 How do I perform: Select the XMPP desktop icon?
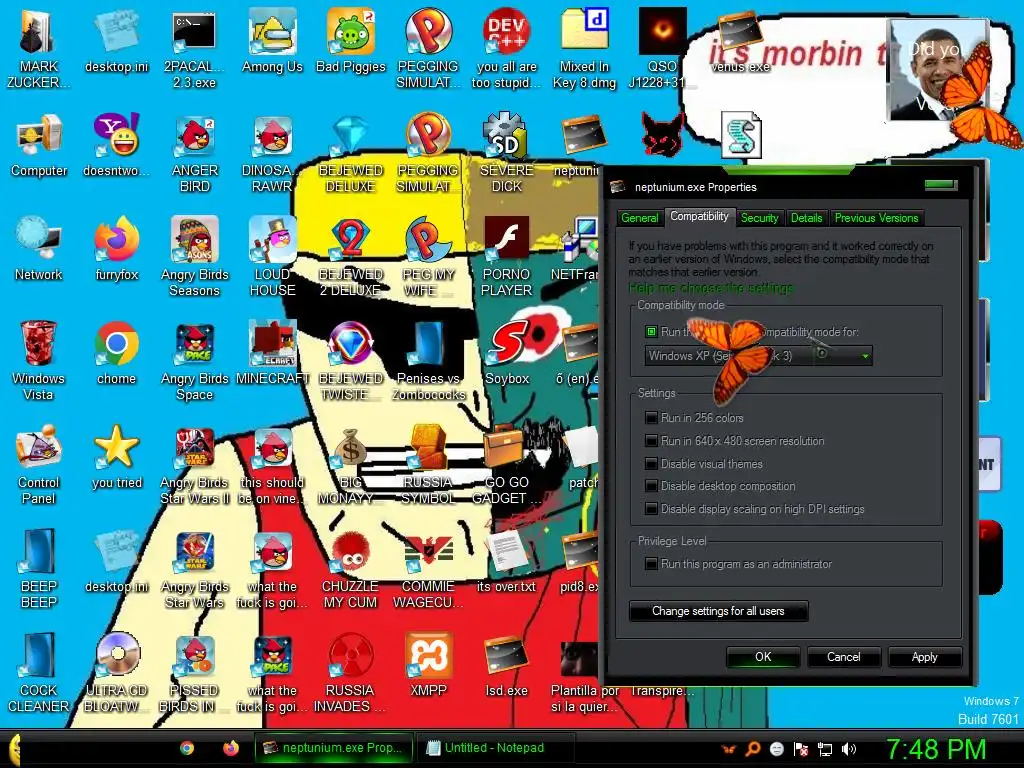click(428, 665)
